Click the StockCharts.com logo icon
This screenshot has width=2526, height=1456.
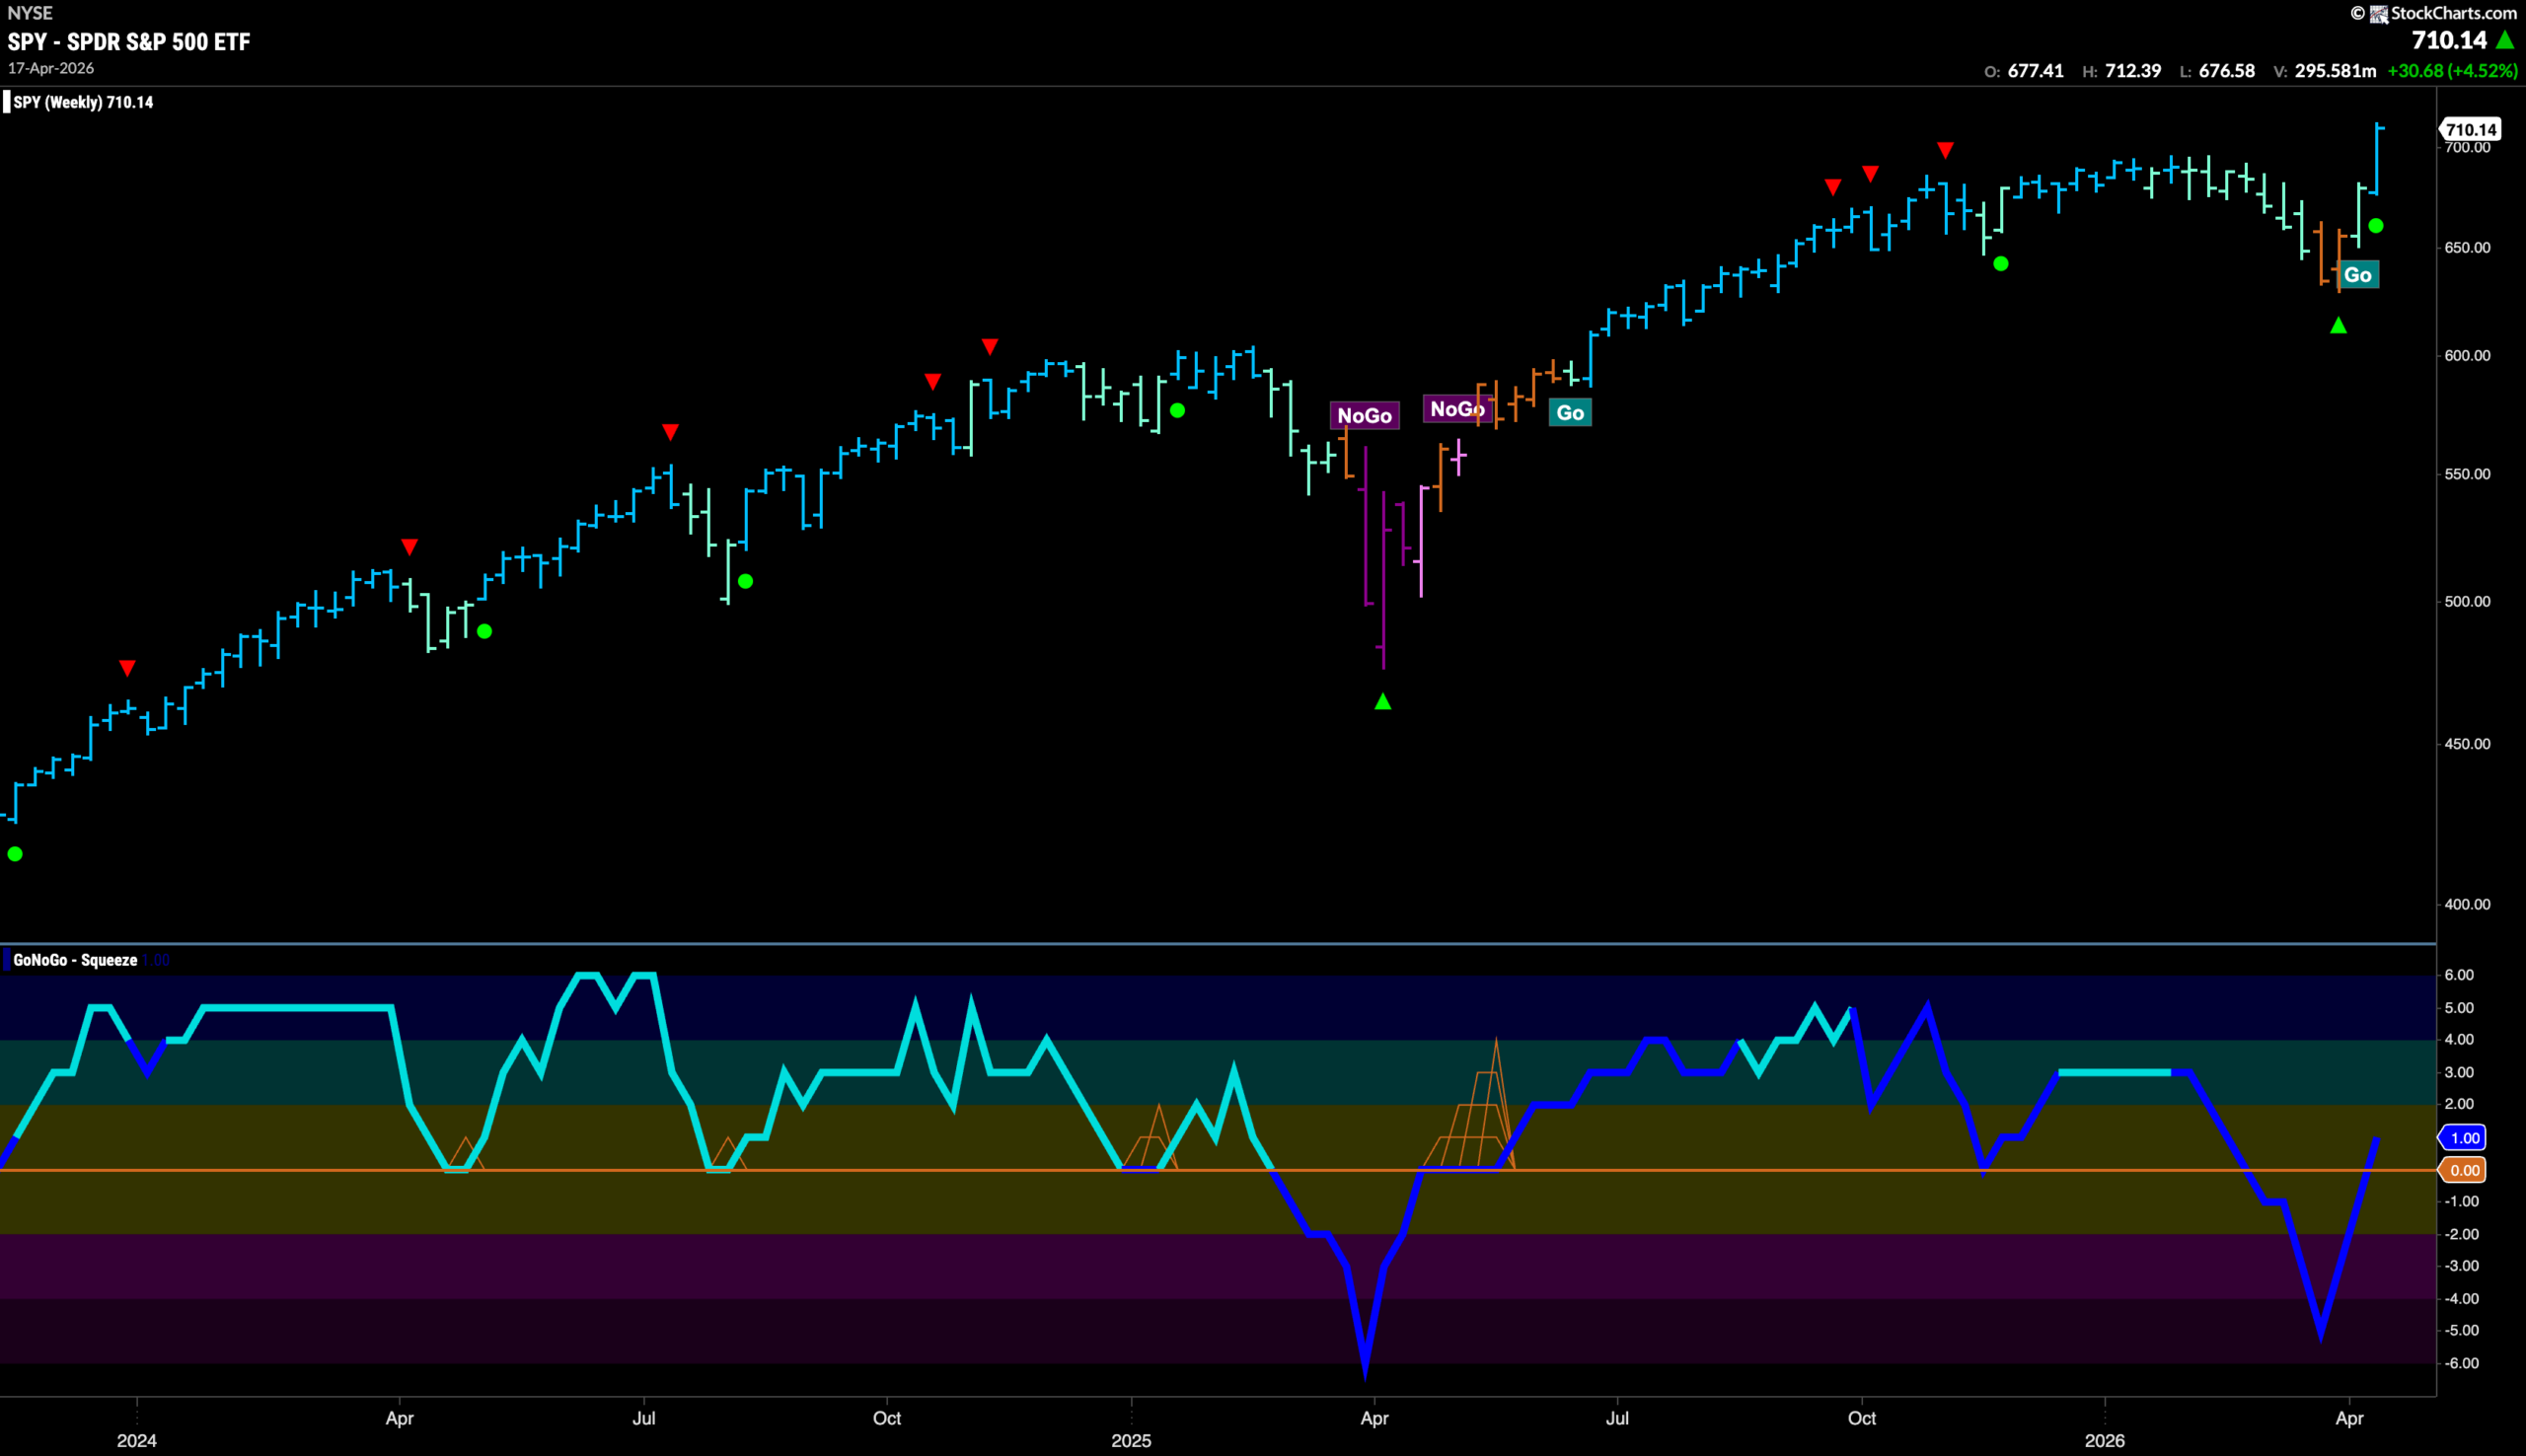coord(2380,13)
